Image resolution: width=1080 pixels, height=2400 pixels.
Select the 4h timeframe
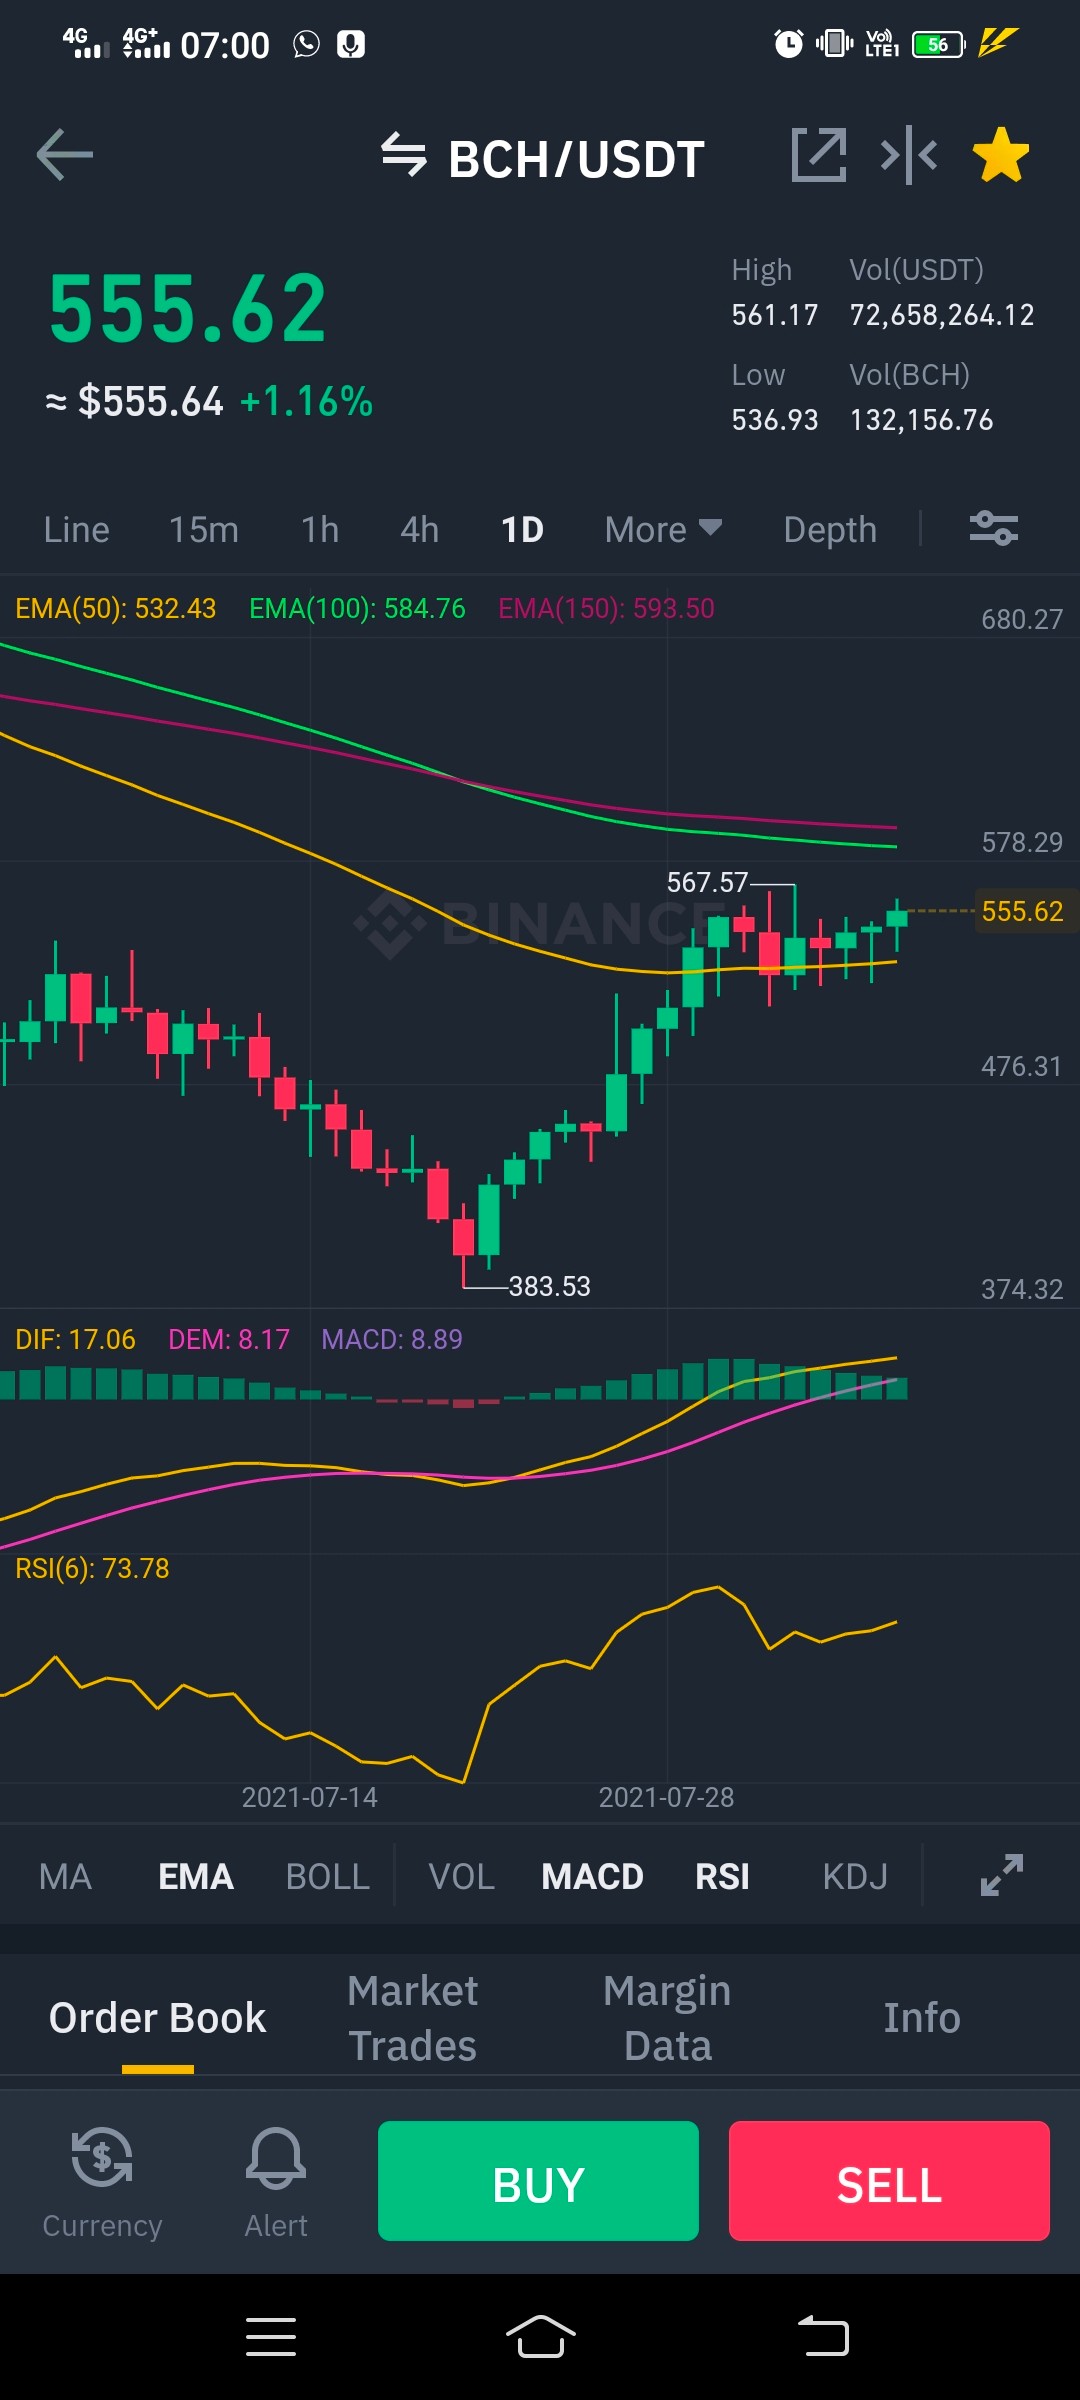(x=420, y=529)
